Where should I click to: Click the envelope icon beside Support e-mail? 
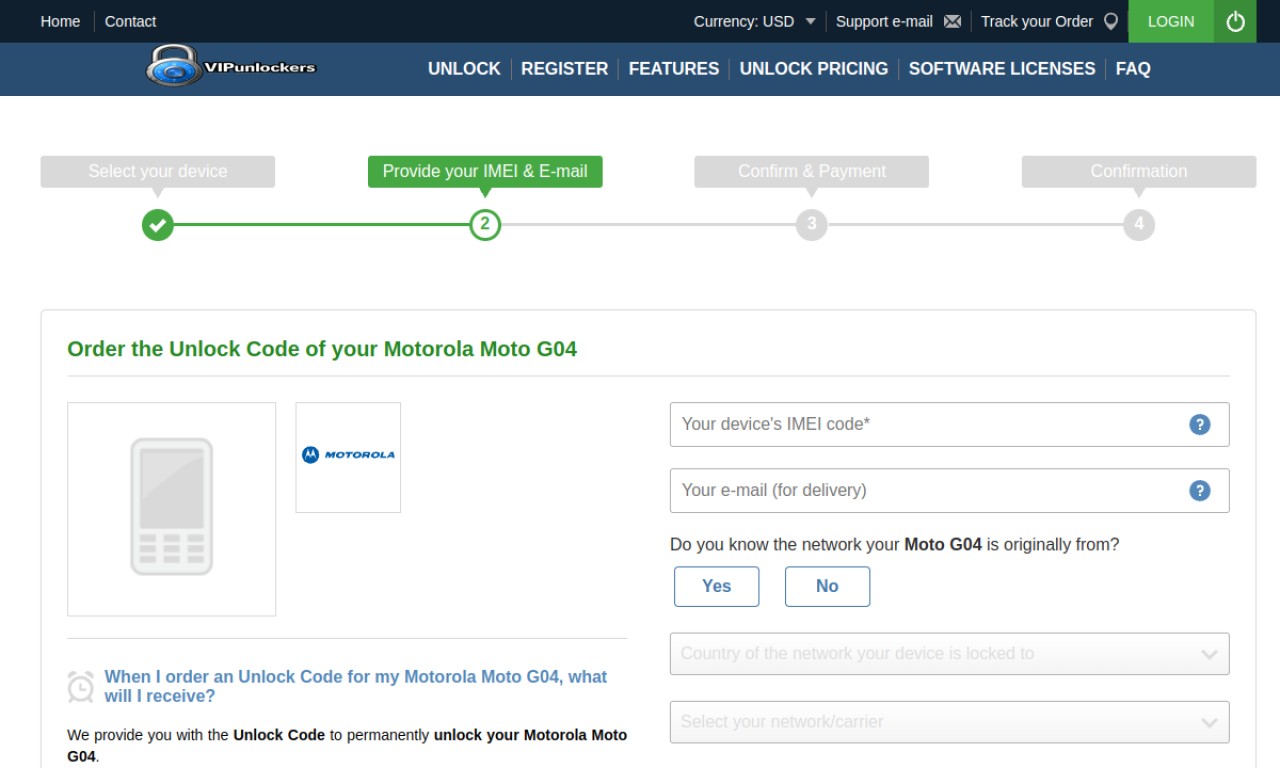click(952, 21)
